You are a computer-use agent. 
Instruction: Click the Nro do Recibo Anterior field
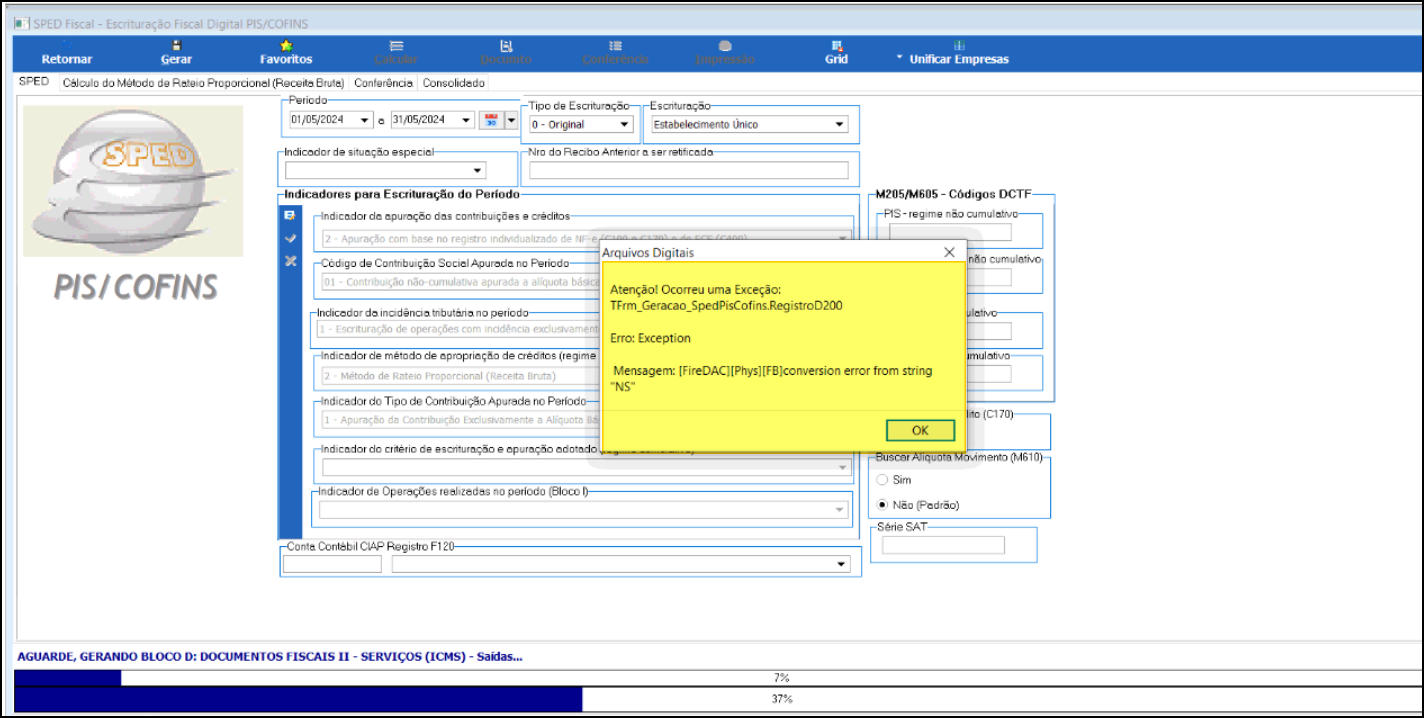[688, 170]
